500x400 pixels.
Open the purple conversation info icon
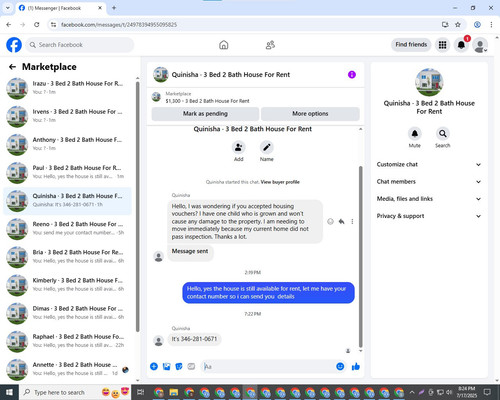352,75
